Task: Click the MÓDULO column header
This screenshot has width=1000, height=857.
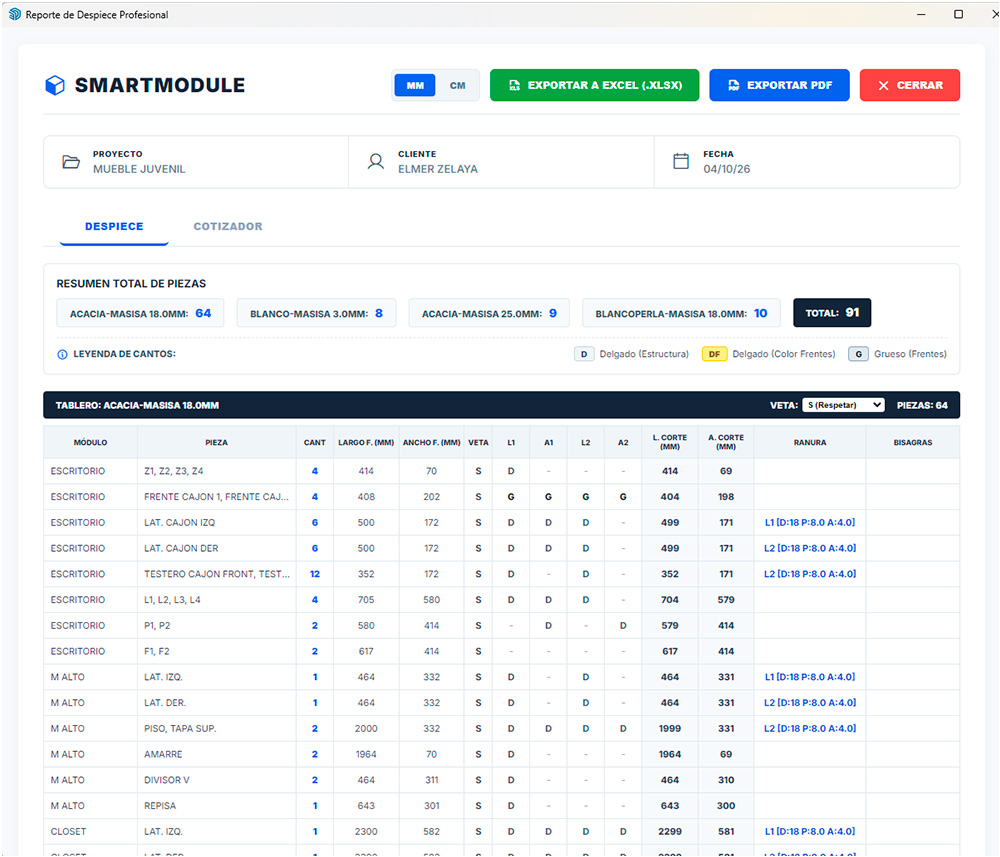Action: pos(91,443)
